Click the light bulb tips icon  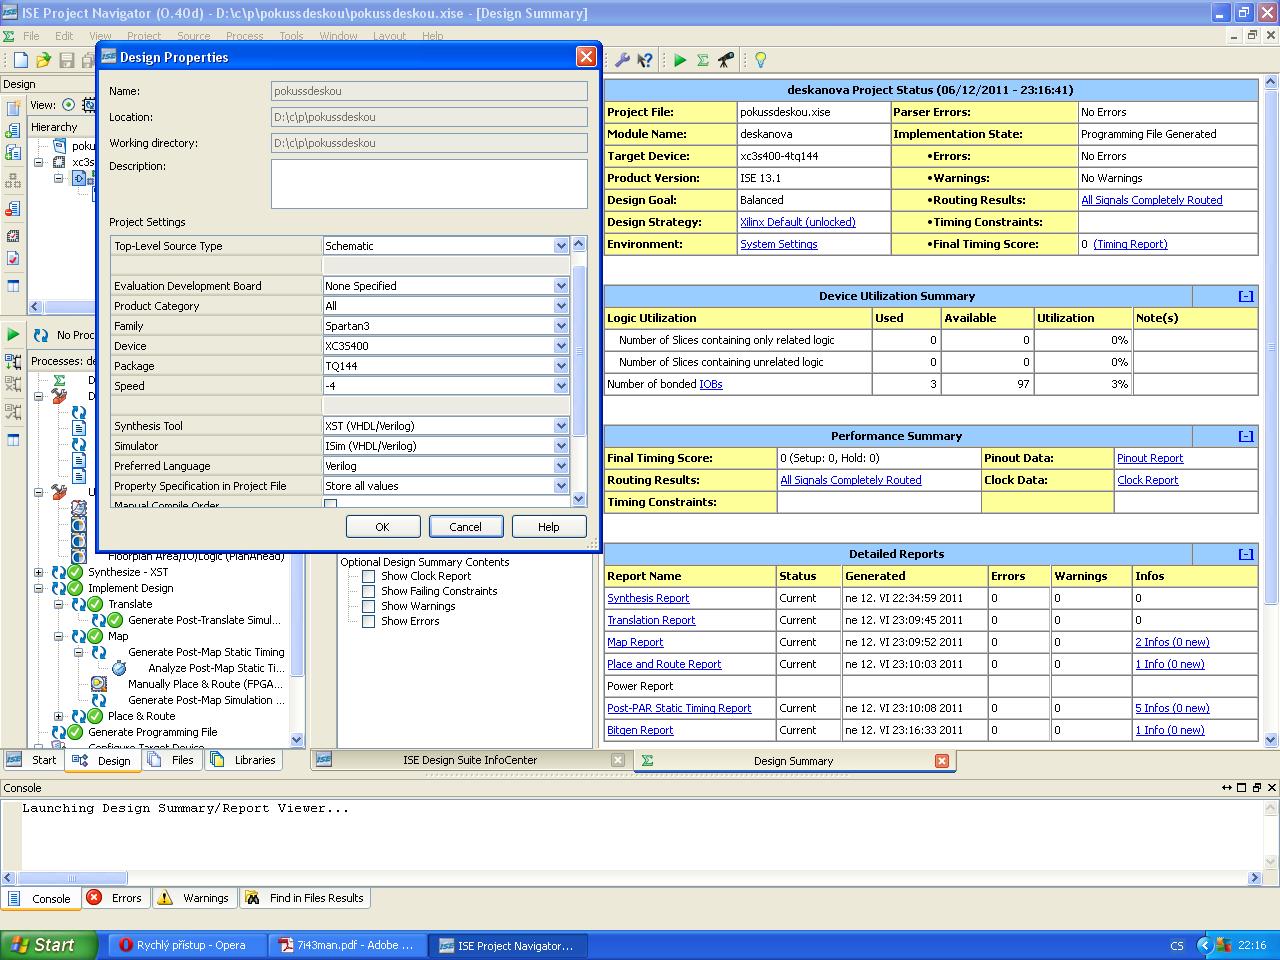tap(760, 61)
